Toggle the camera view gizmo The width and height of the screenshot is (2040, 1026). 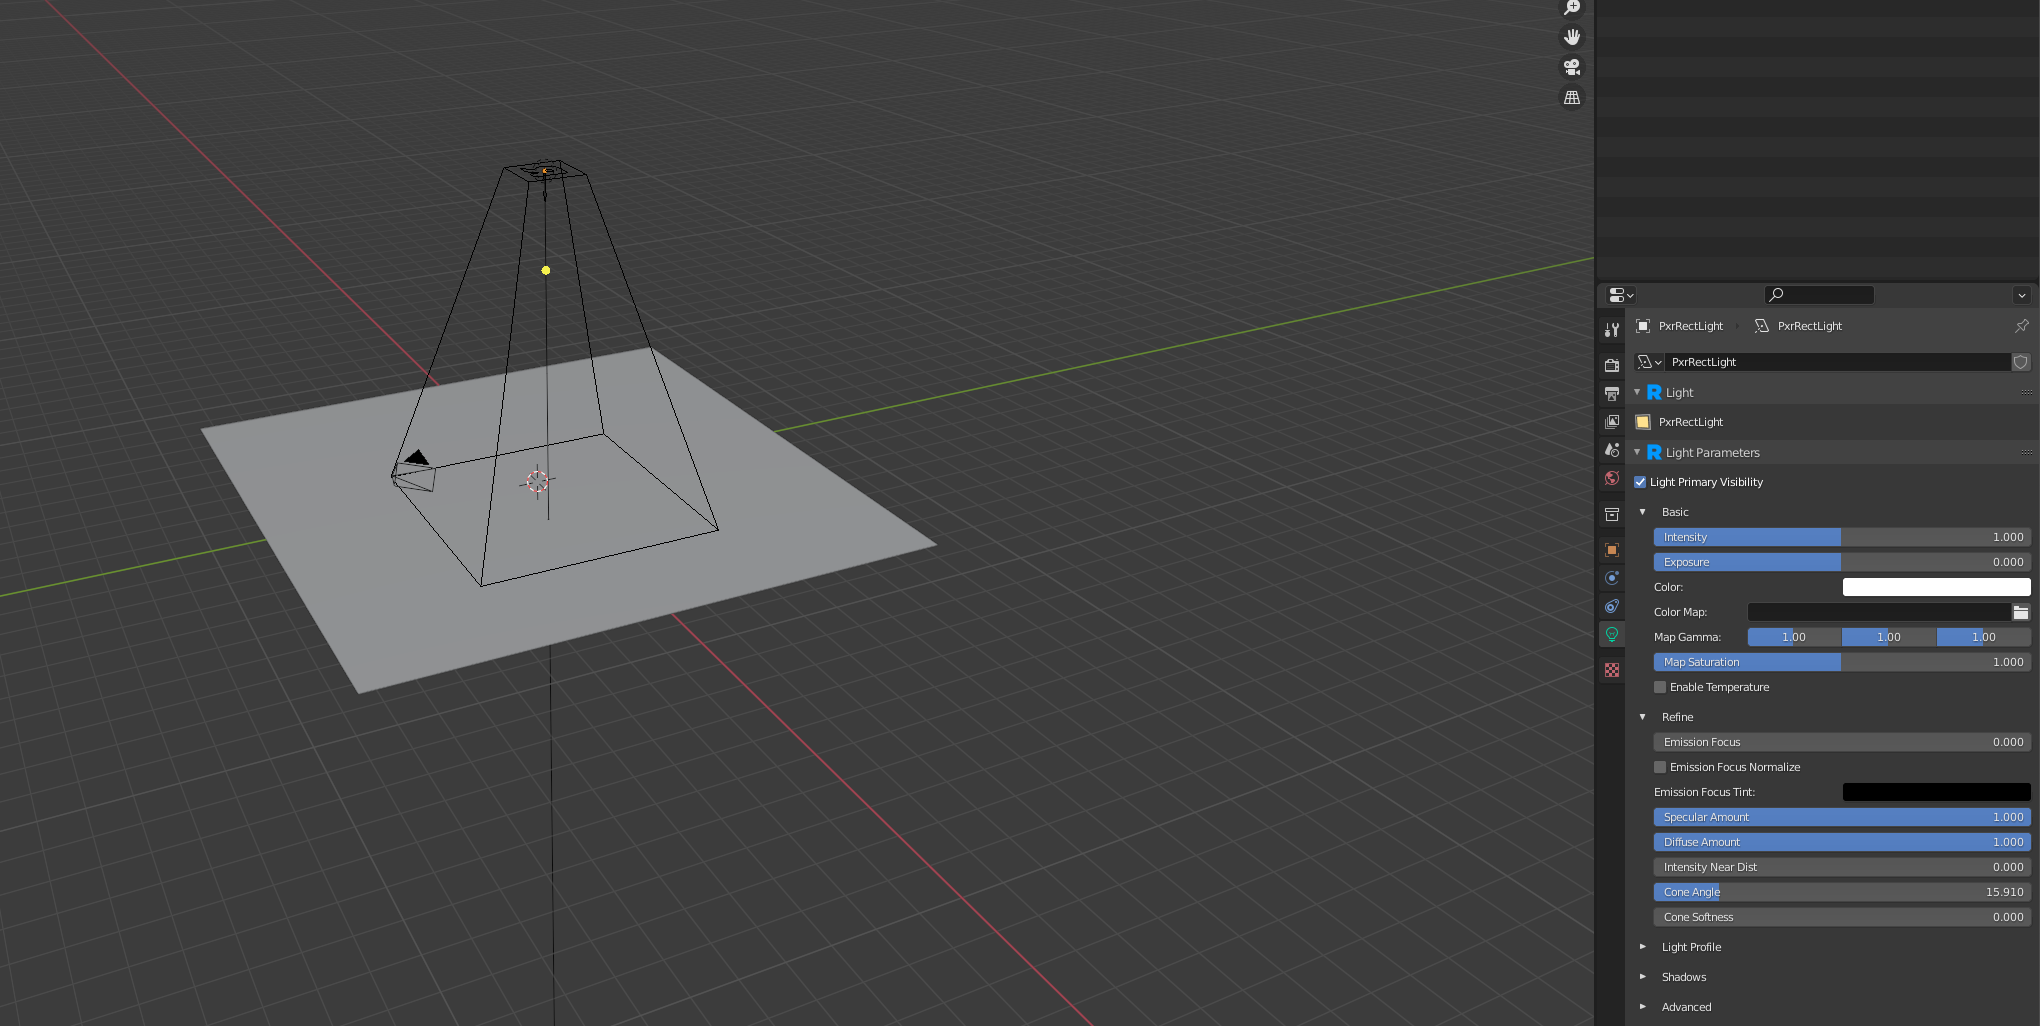tap(1571, 67)
